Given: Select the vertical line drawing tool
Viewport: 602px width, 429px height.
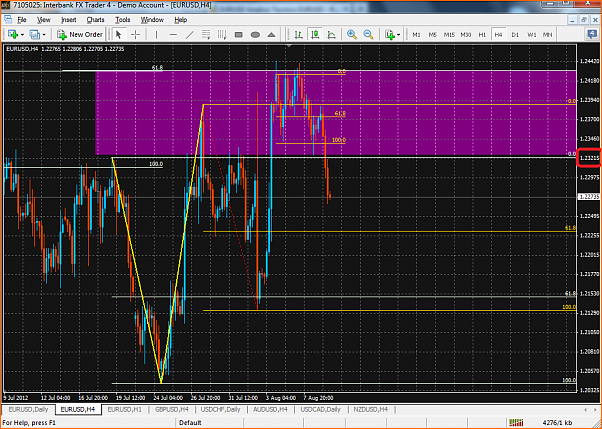Looking at the screenshot, I should 156,35.
